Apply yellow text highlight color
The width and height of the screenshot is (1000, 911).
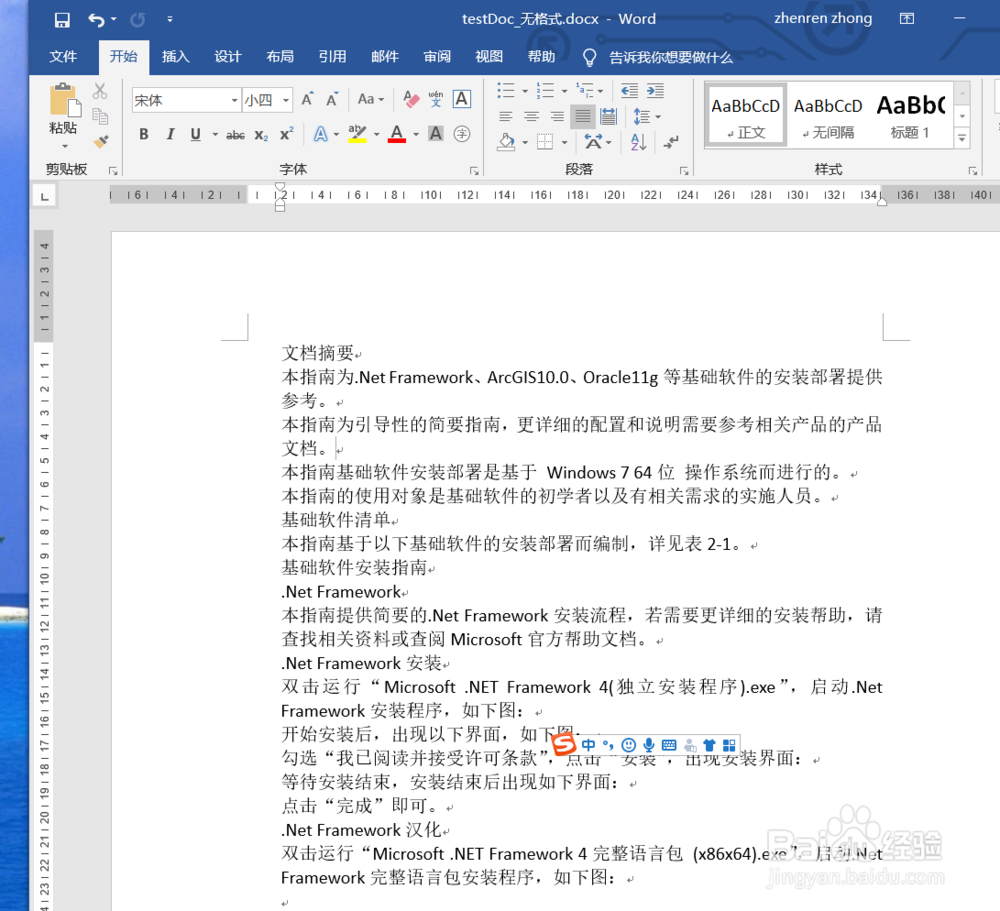[x=357, y=134]
